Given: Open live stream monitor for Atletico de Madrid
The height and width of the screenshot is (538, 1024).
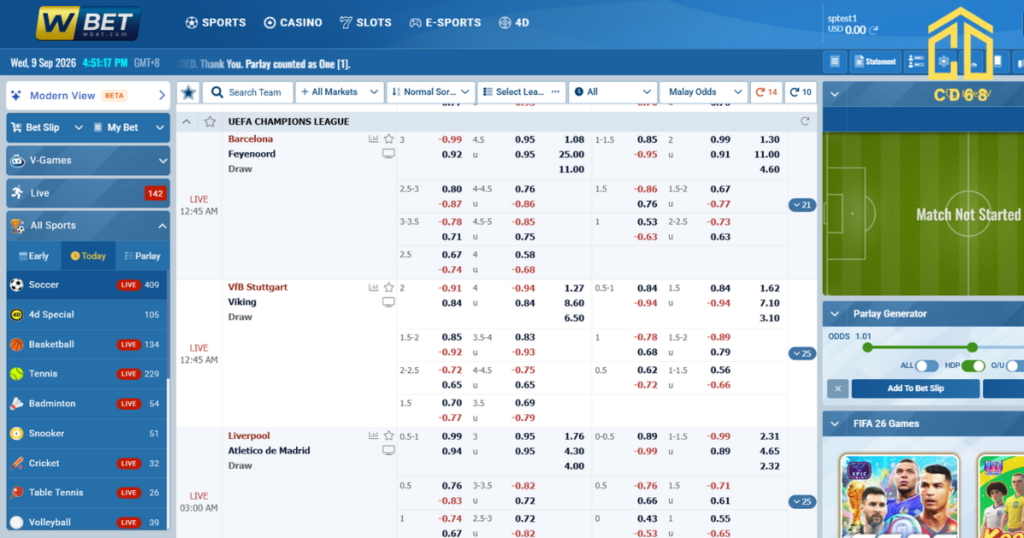Looking at the screenshot, I should tap(389, 451).
